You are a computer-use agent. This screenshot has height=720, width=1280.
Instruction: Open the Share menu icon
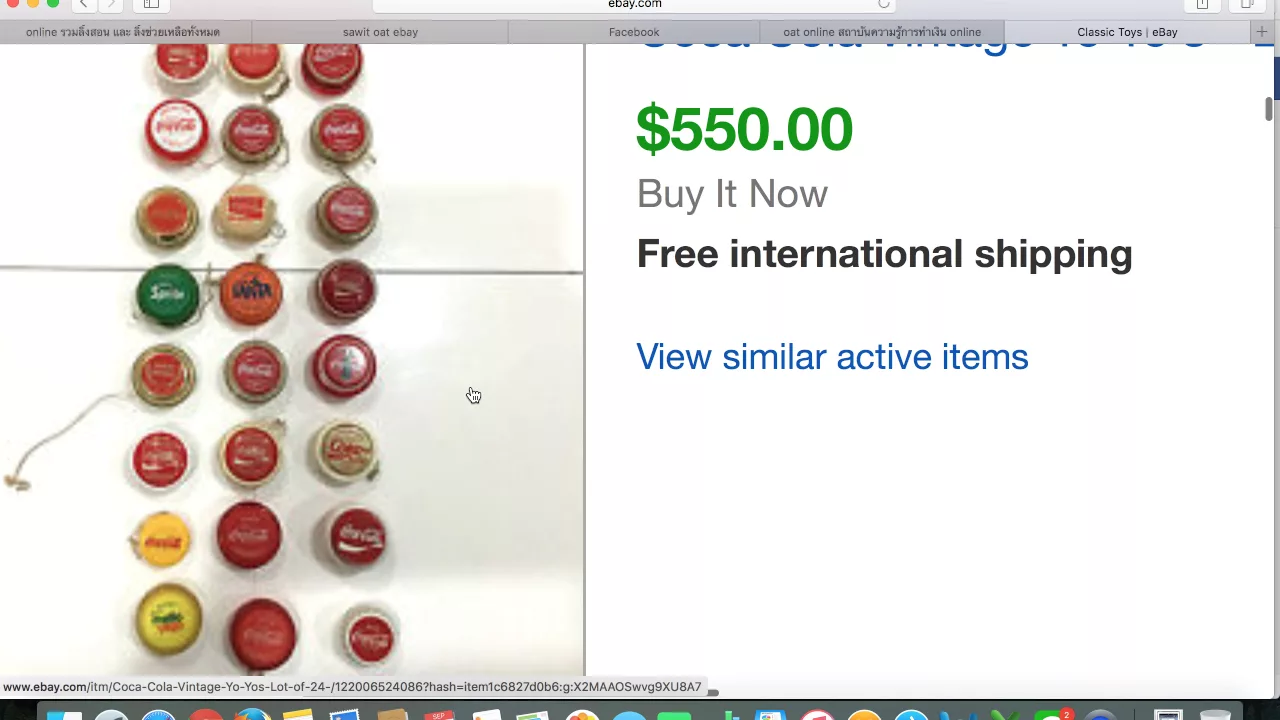click(x=1202, y=5)
